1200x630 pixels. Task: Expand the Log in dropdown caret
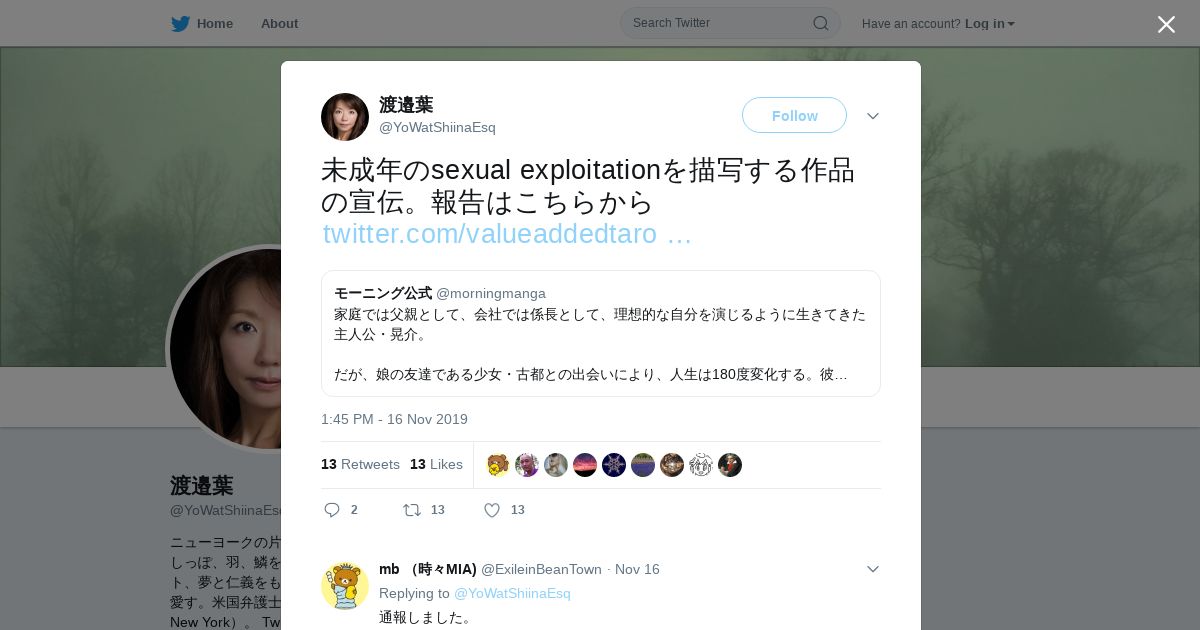pos(1011,24)
